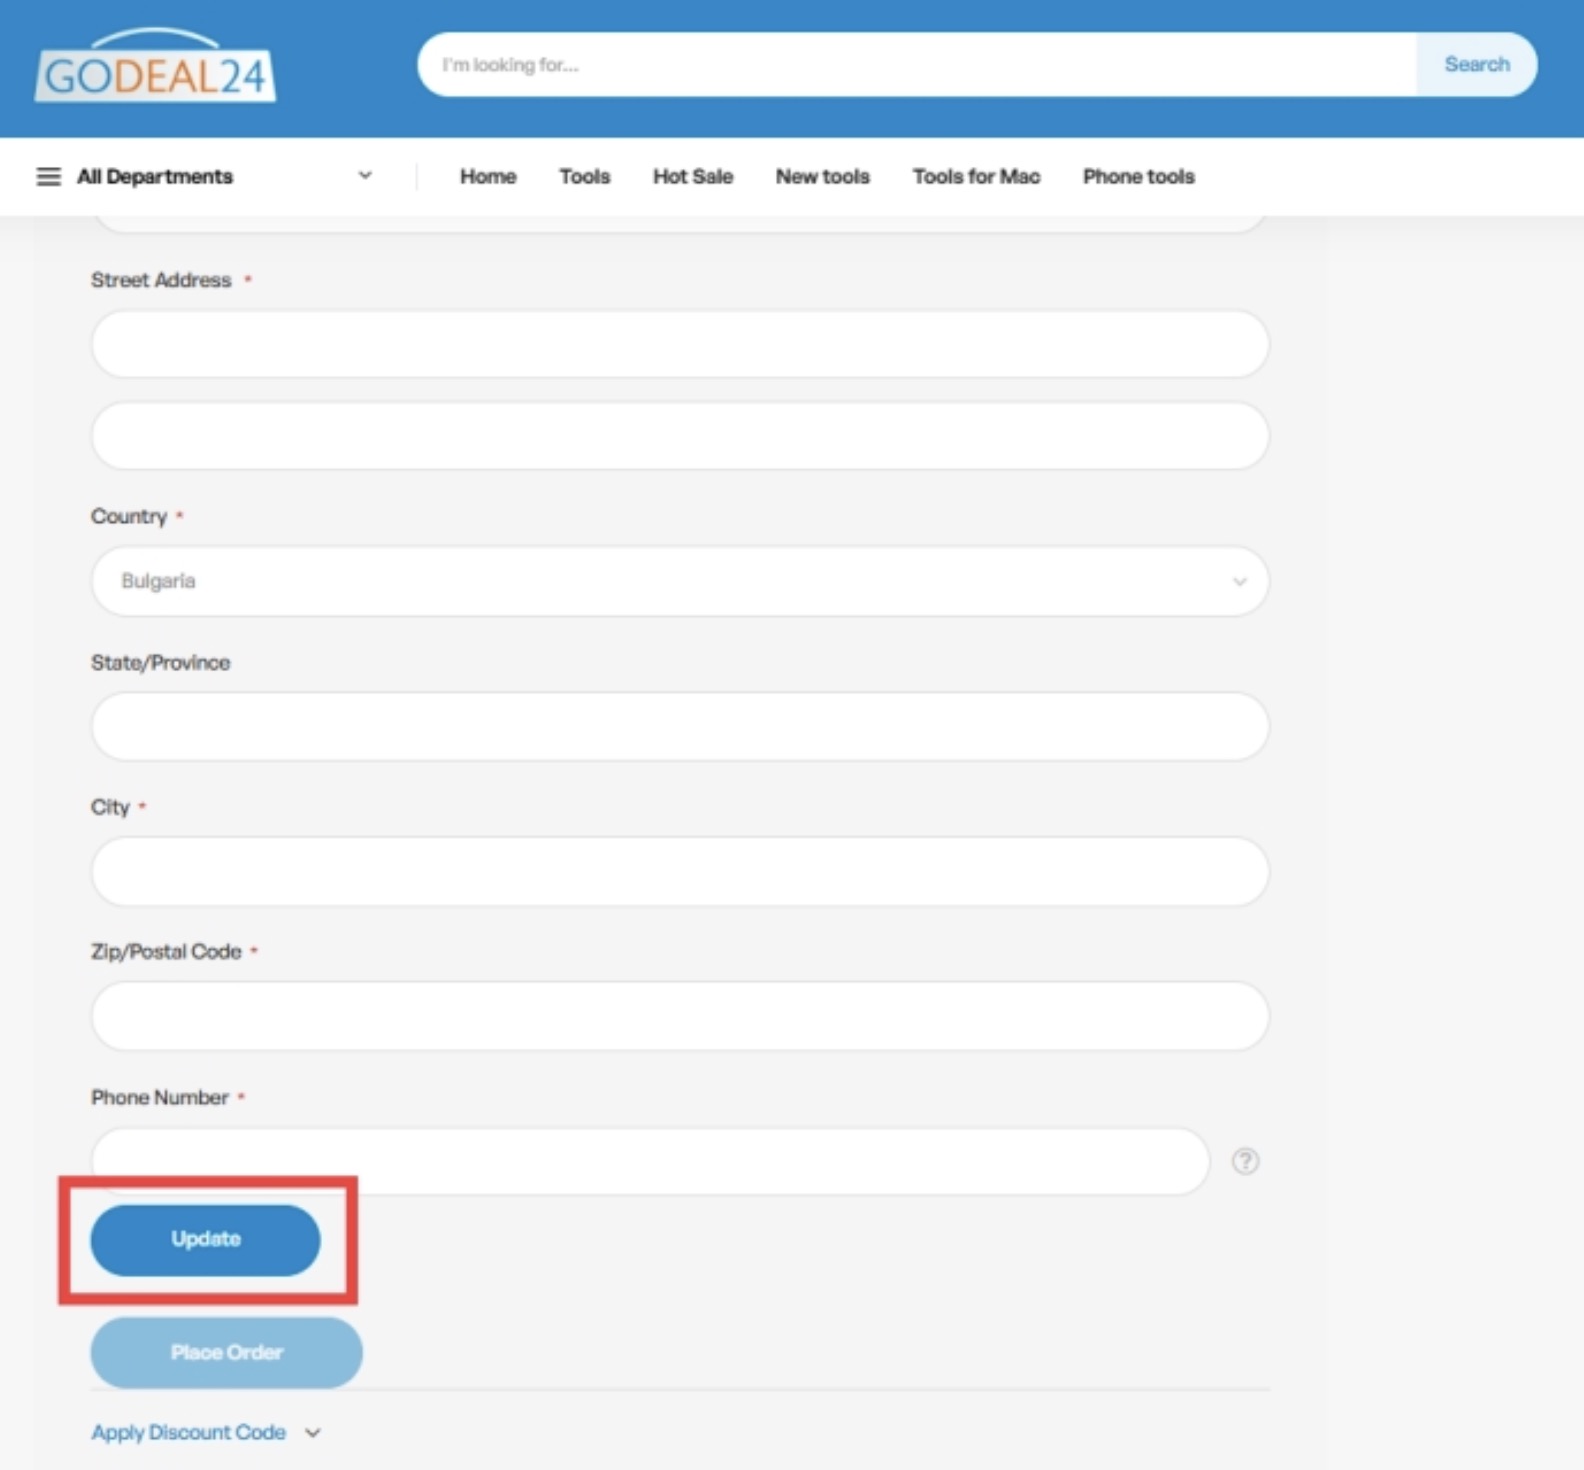Click into the Zip/Postal Code field
The width and height of the screenshot is (1584, 1470).
click(680, 1016)
